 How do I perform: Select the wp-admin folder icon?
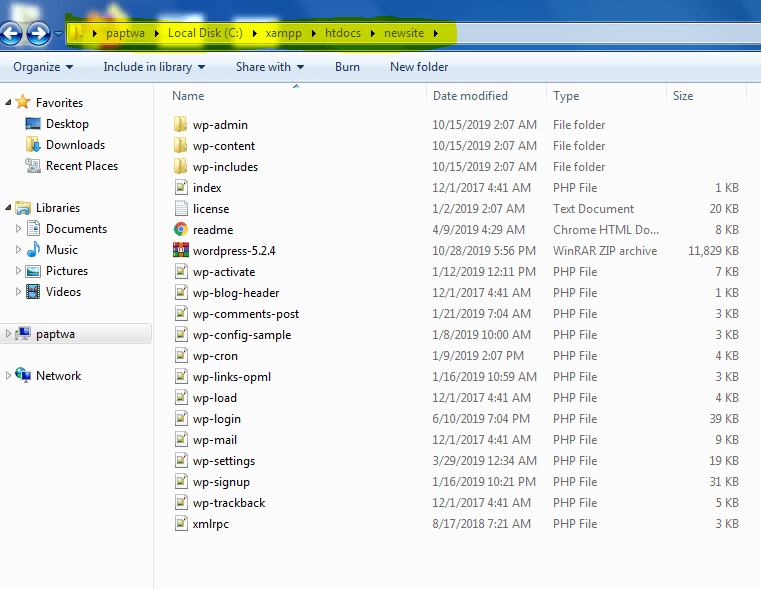(181, 124)
